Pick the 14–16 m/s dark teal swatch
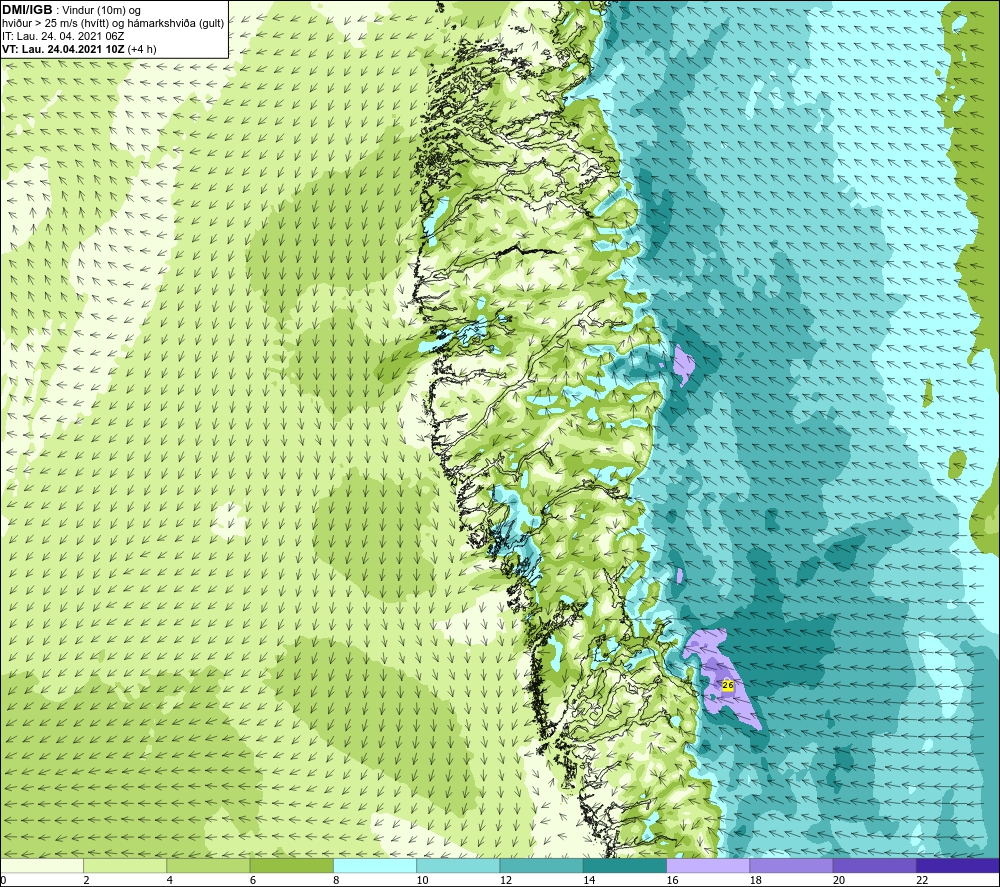This screenshot has width=1000, height=887. (625, 865)
